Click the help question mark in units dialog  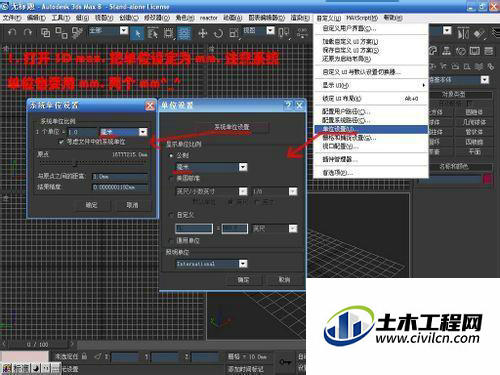(288, 105)
